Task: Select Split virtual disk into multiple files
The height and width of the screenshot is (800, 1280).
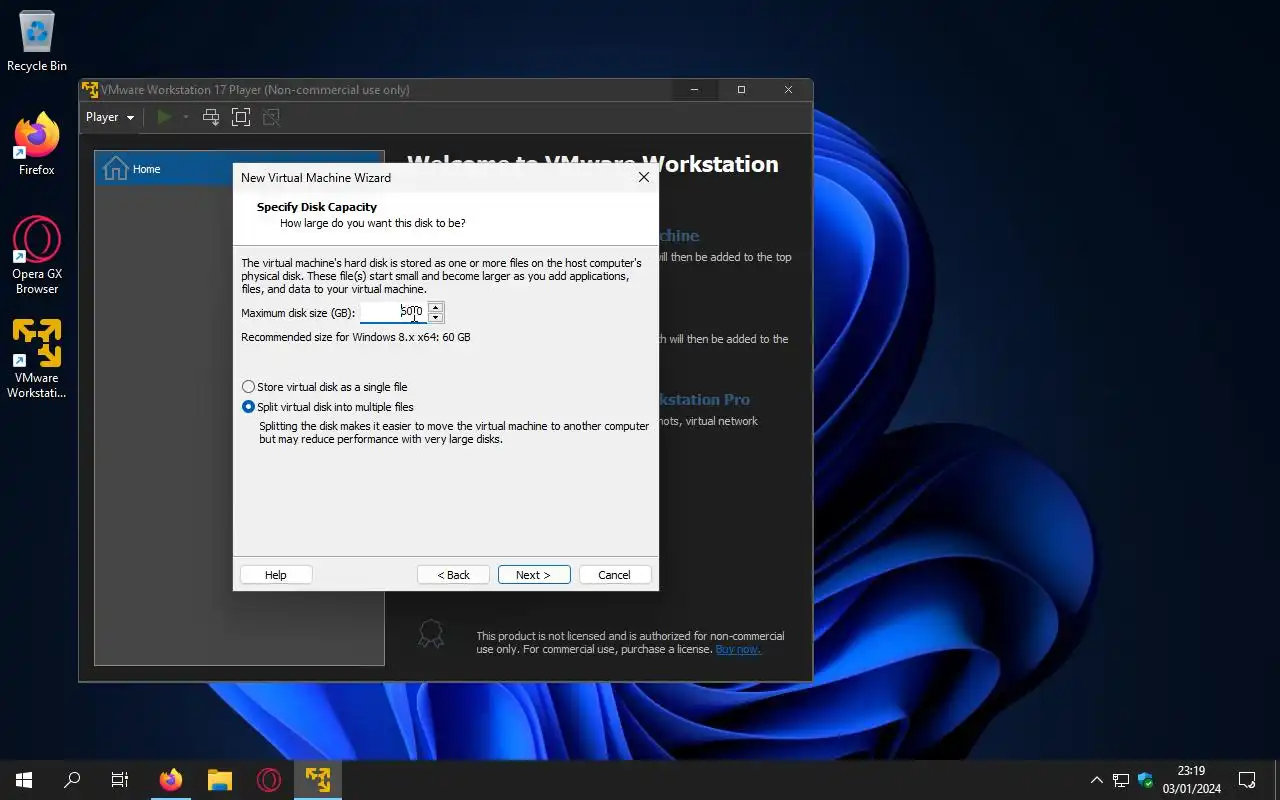Action: point(328,407)
